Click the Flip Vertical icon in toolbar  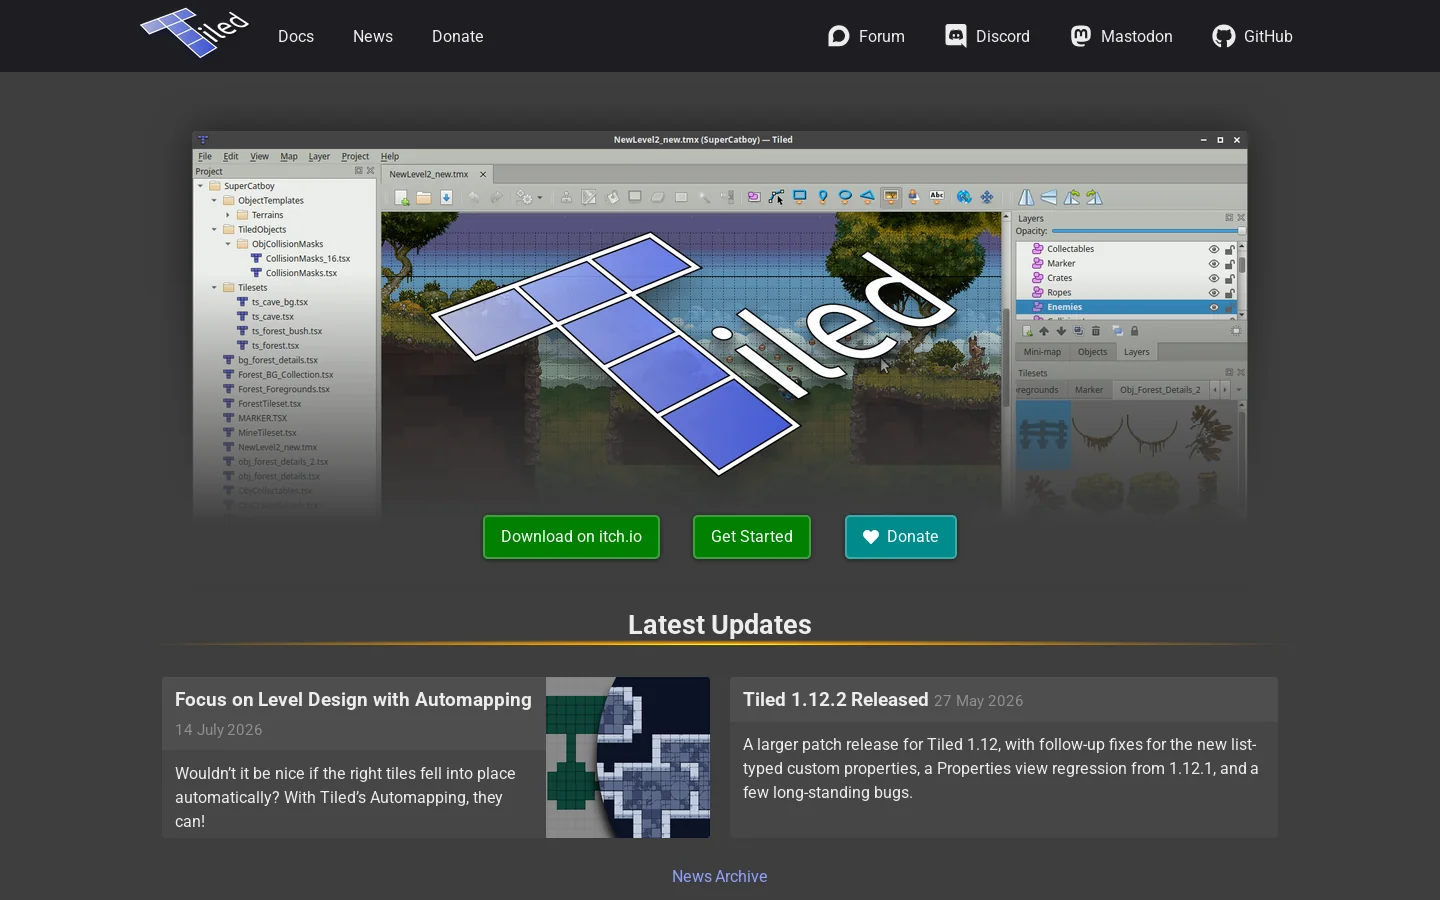pyautogui.click(x=1049, y=197)
